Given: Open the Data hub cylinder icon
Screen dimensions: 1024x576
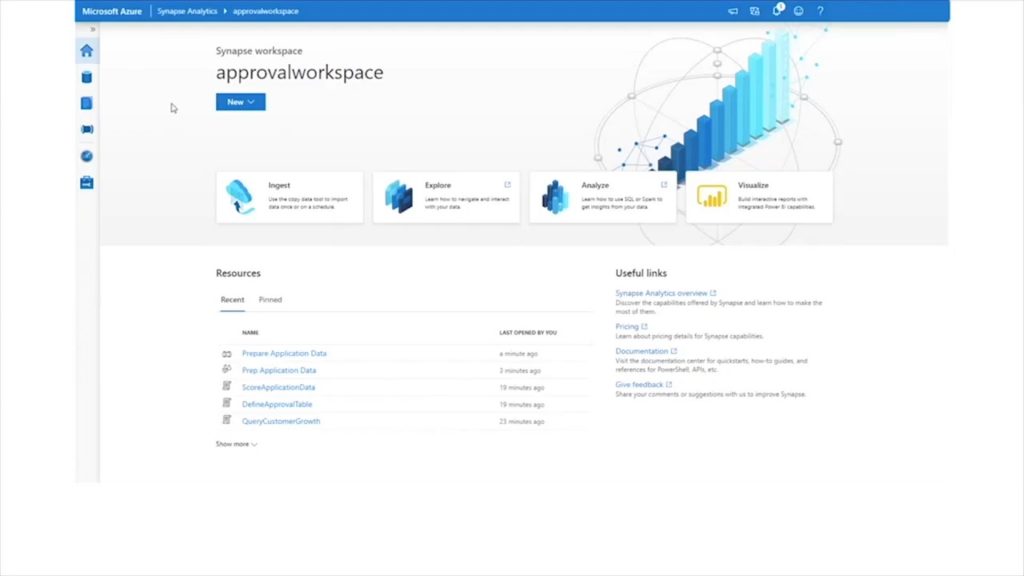Looking at the screenshot, I should coord(87,77).
